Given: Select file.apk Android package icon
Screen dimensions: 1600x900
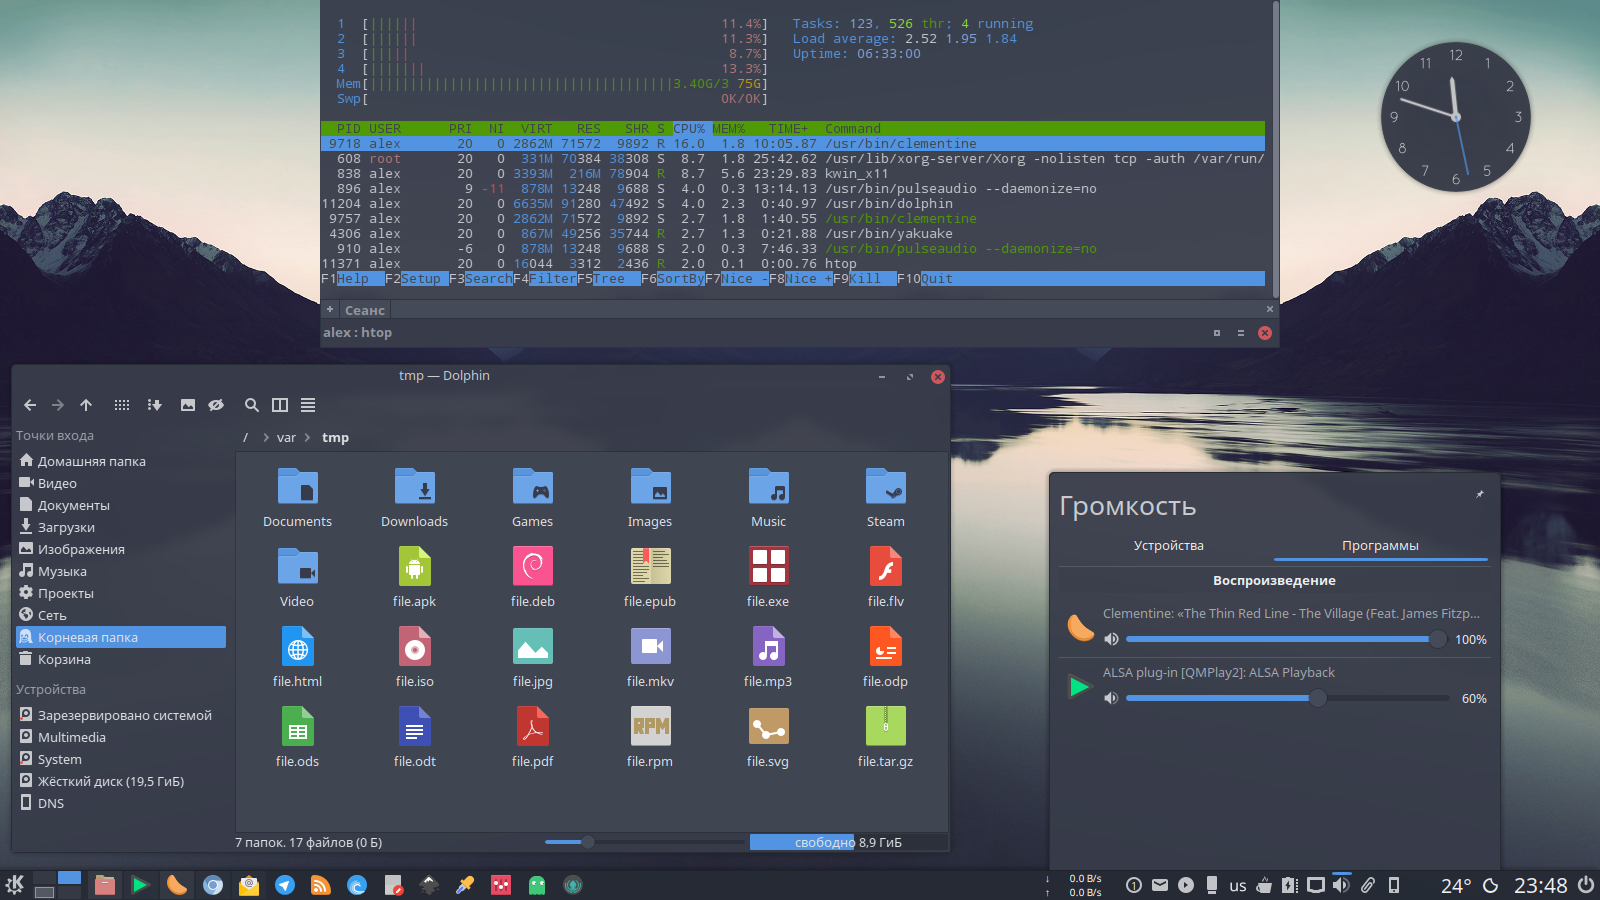Looking at the screenshot, I should pyautogui.click(x=415, y=566).
